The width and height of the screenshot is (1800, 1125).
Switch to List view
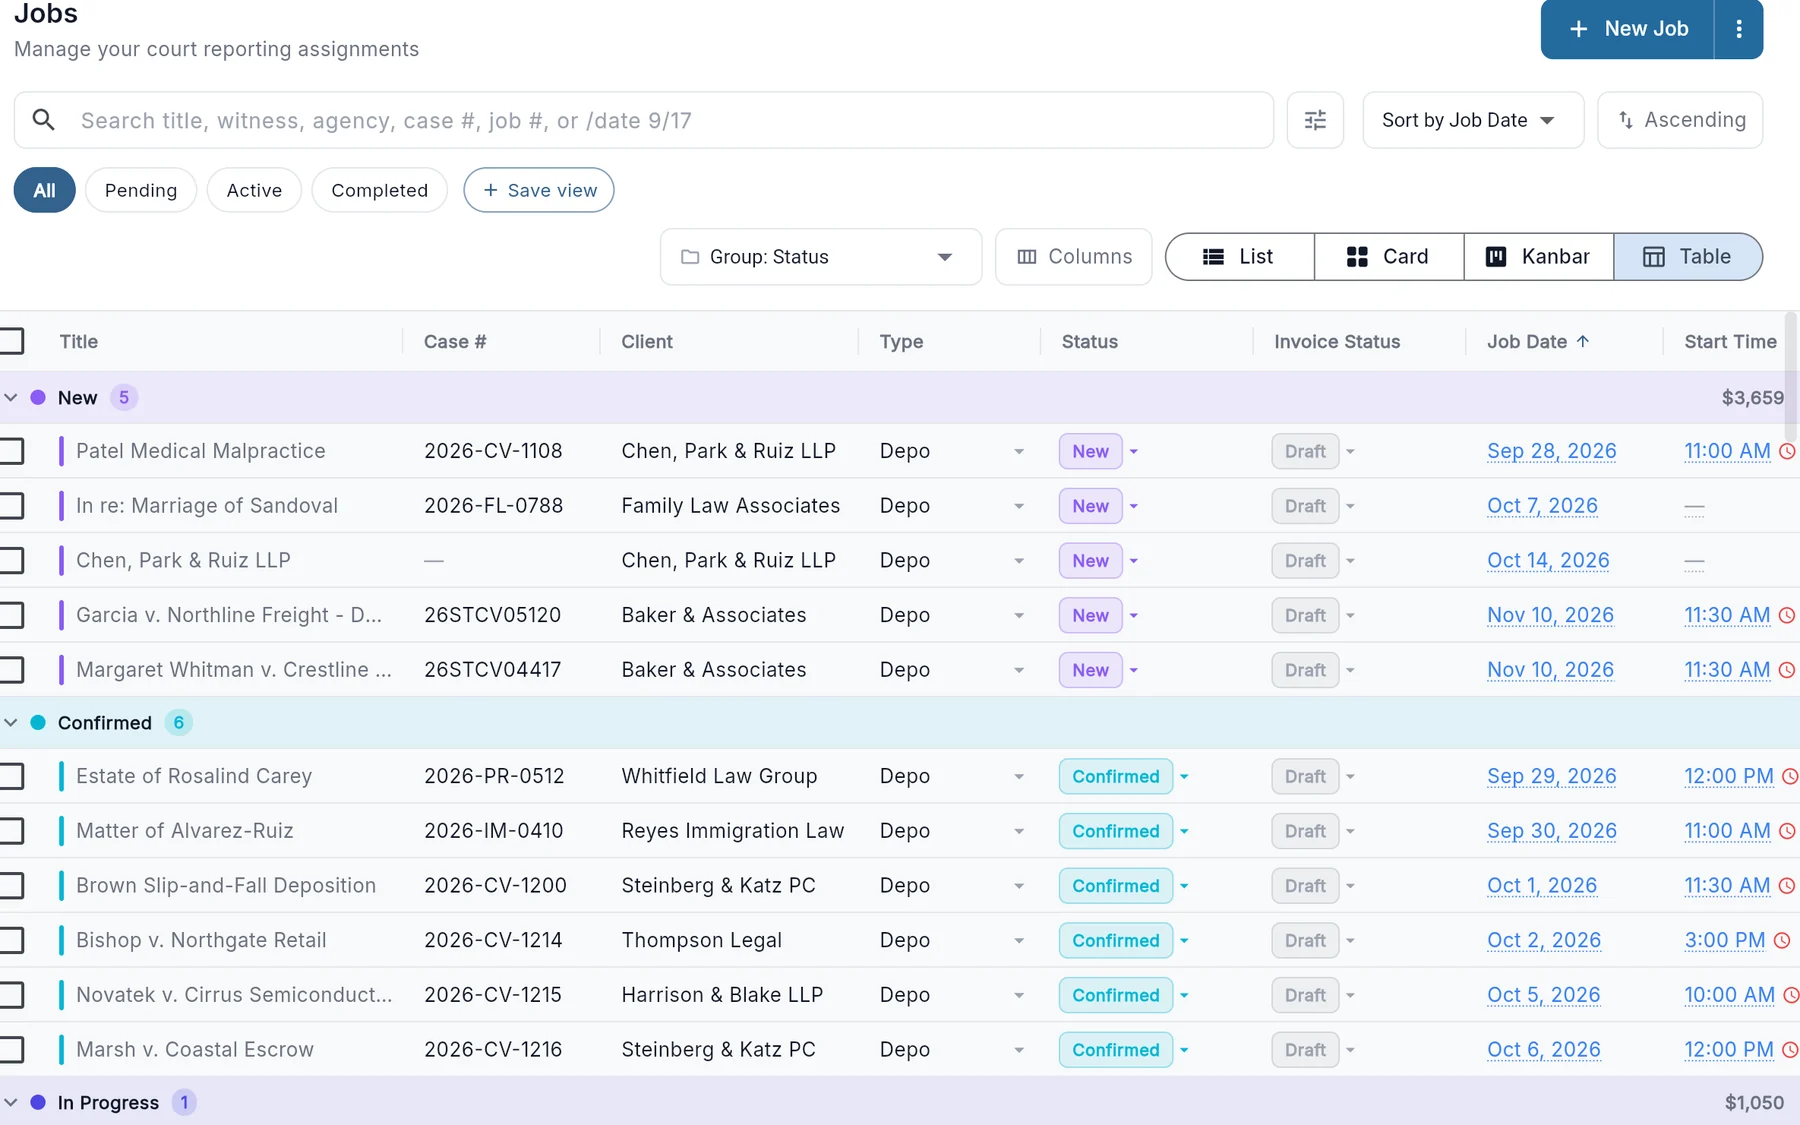[1240, 257]
